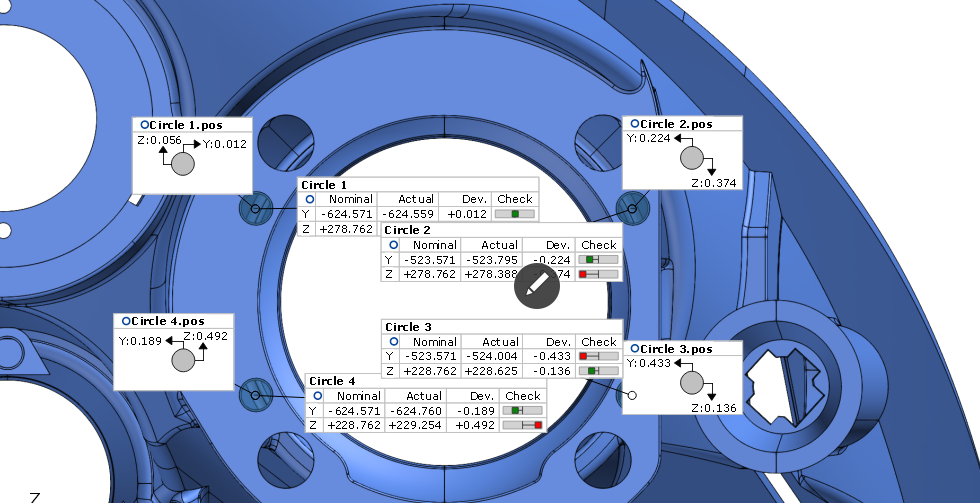The width and height of the screenshot is (980, 503).
Task: Click the Circle 4 measured point on the model
Action: tap(255, 395)
